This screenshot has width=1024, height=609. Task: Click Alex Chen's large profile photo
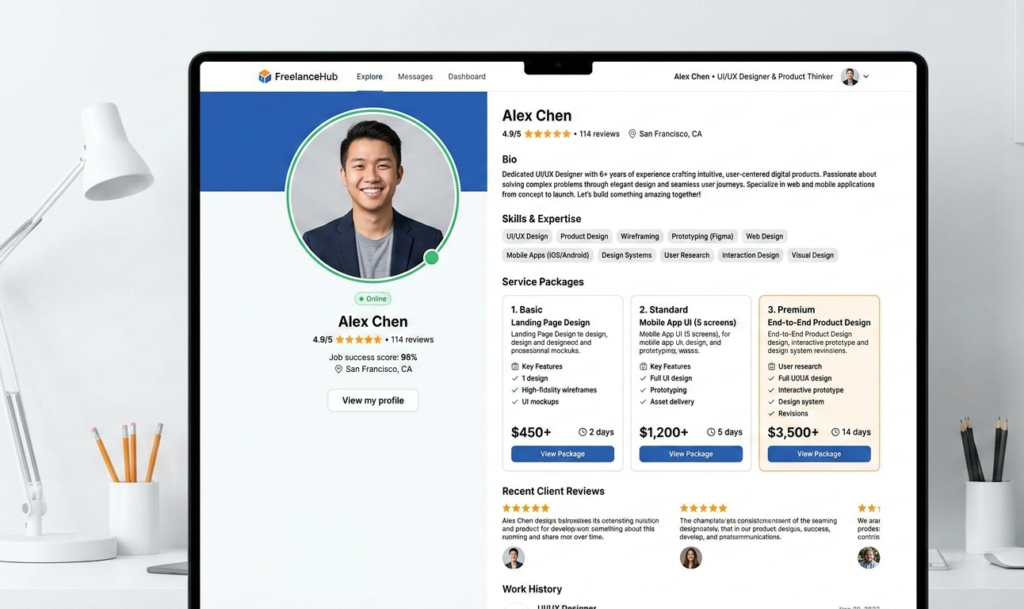[372, 194]
